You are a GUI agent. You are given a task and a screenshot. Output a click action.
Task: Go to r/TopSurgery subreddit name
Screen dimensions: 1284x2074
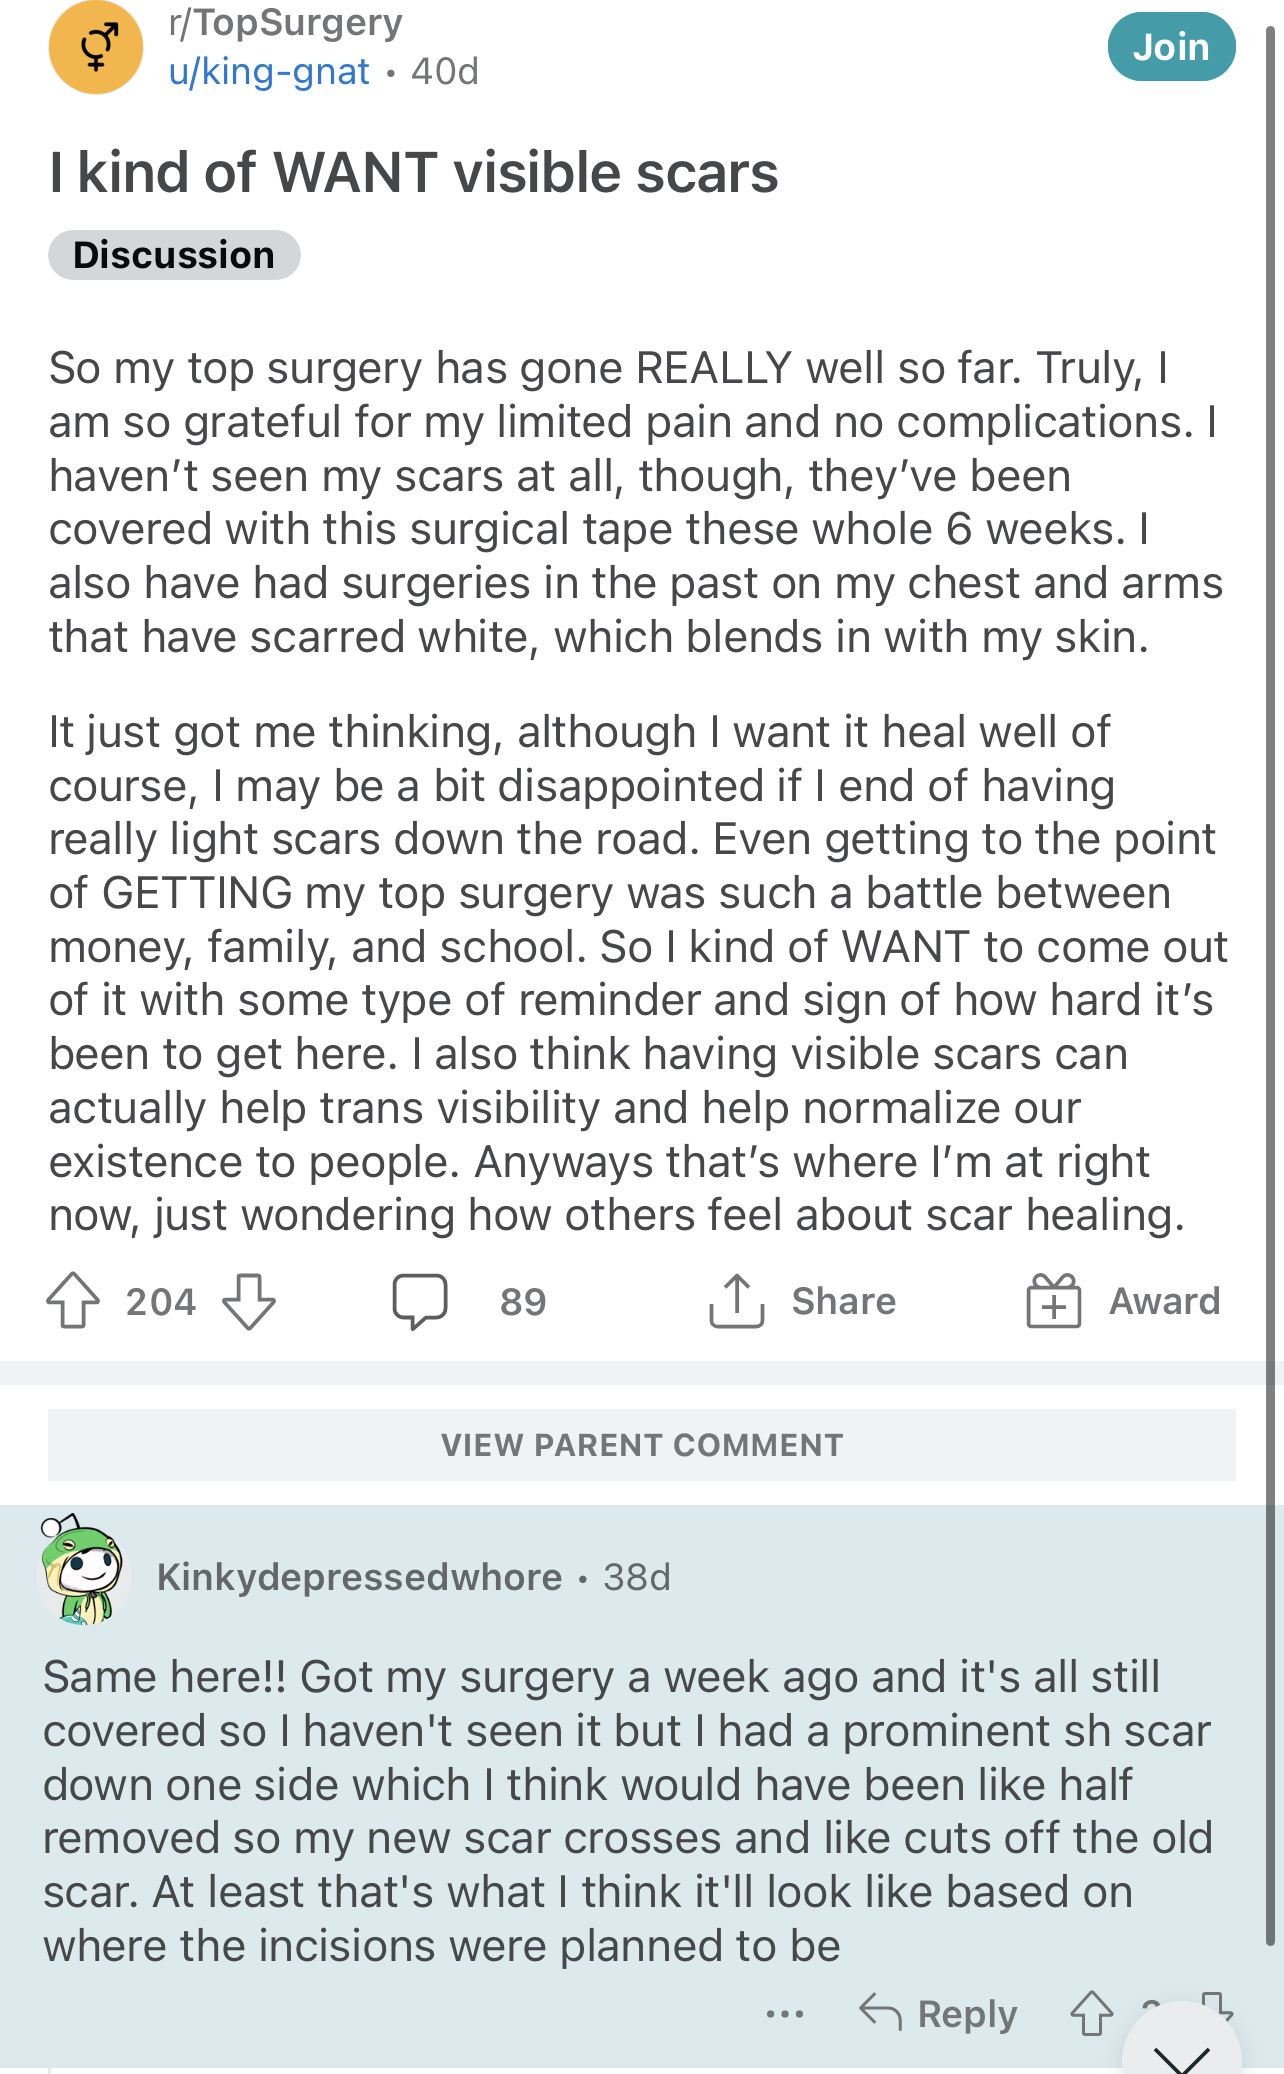click(x=286, y=22)
